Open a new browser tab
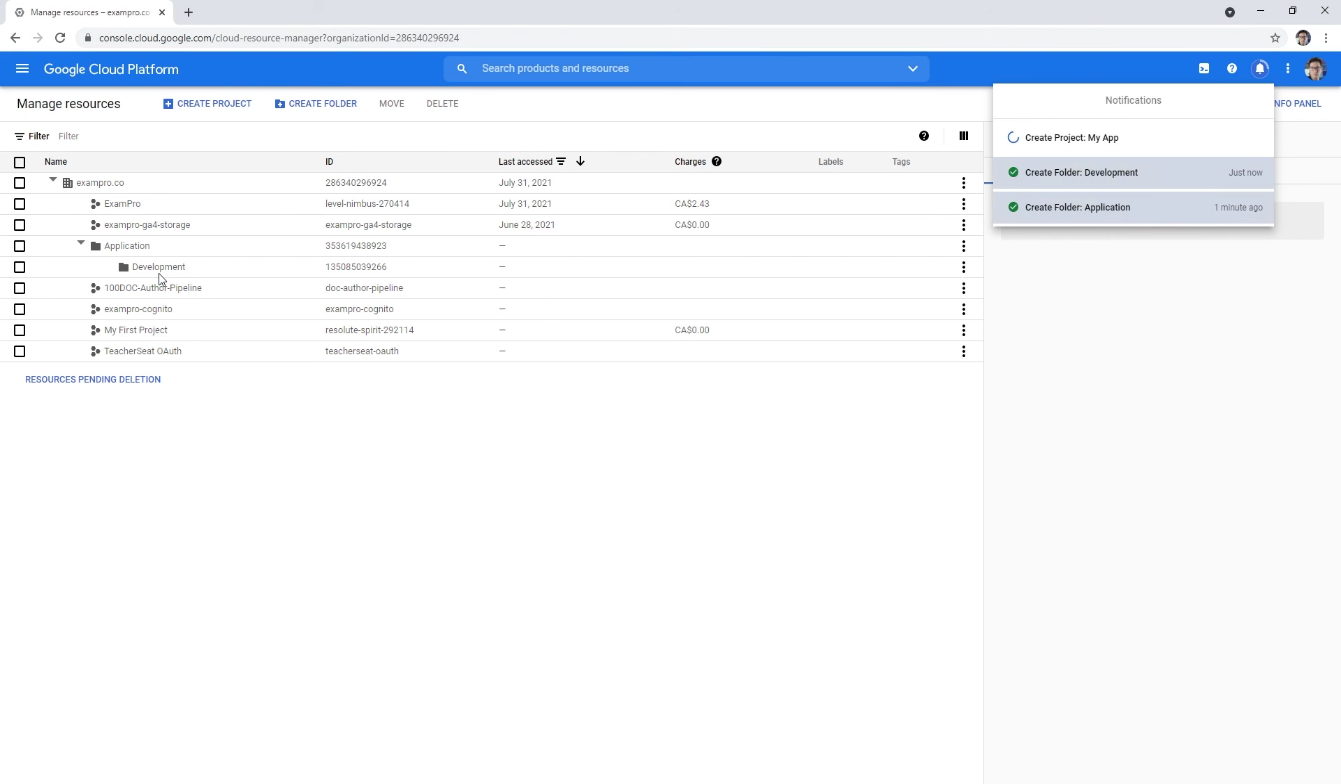The image size is (1341, 784). [188, 12]
